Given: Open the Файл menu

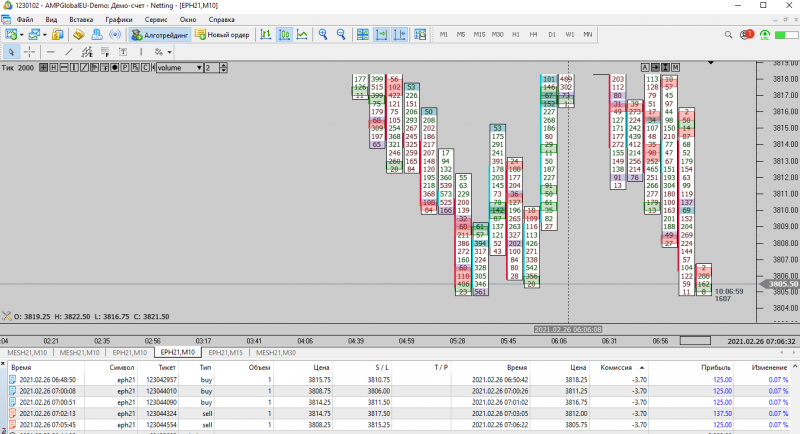Looking at the screenshot, I should 24,19.
